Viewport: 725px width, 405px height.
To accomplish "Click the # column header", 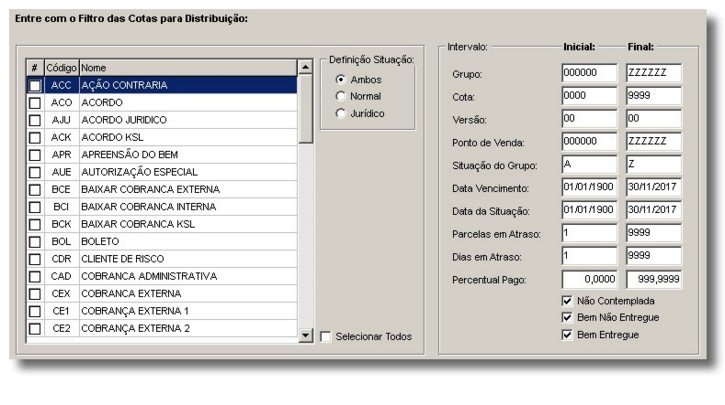I will click(x=35, y=68).
